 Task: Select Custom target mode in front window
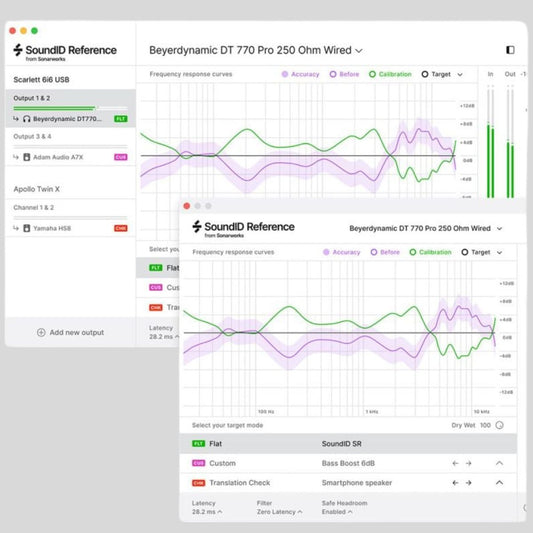(348, 463)
